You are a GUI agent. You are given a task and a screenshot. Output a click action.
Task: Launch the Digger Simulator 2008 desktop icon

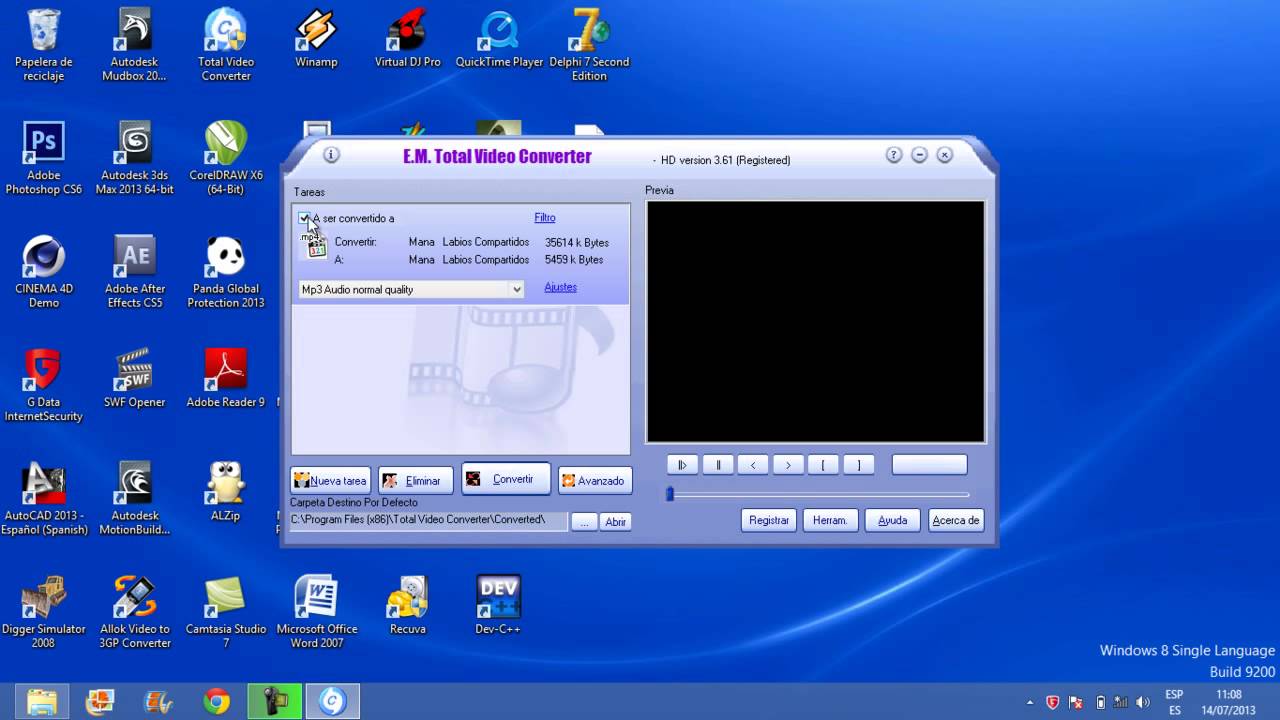coord(44,612)
